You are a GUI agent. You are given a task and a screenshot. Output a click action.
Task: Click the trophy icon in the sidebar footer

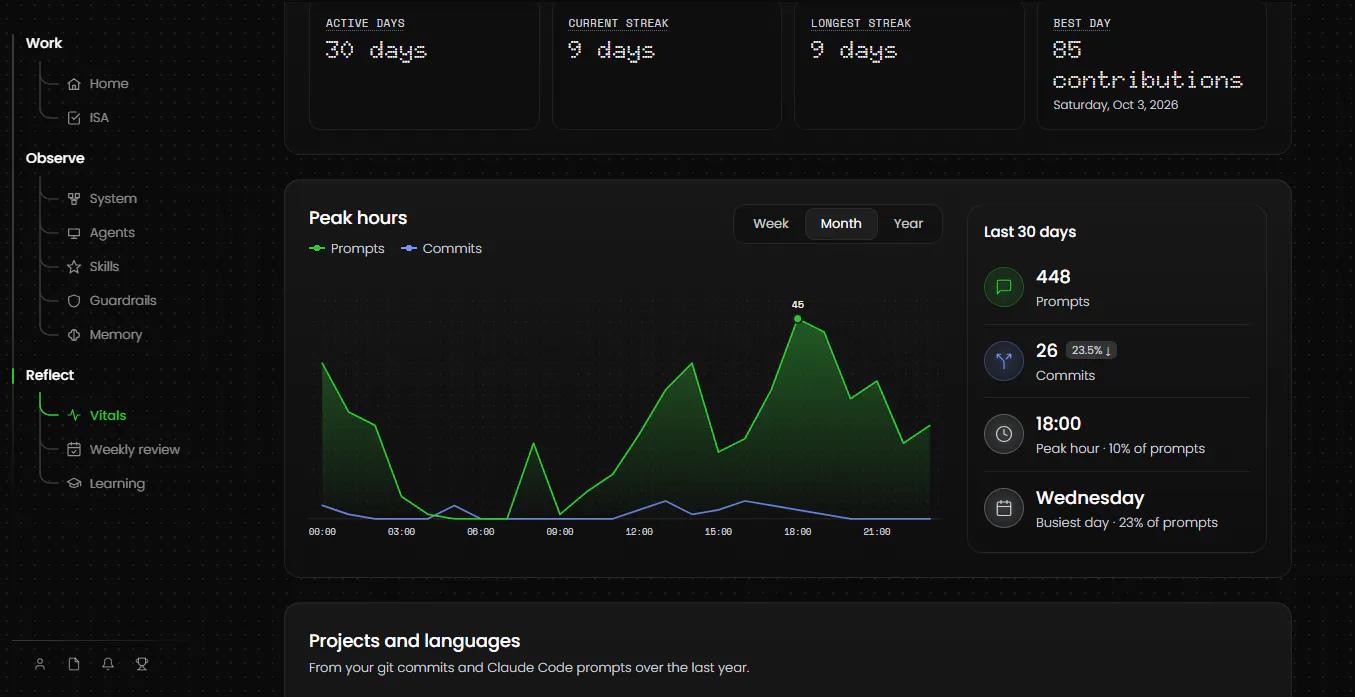pos(142,664)
